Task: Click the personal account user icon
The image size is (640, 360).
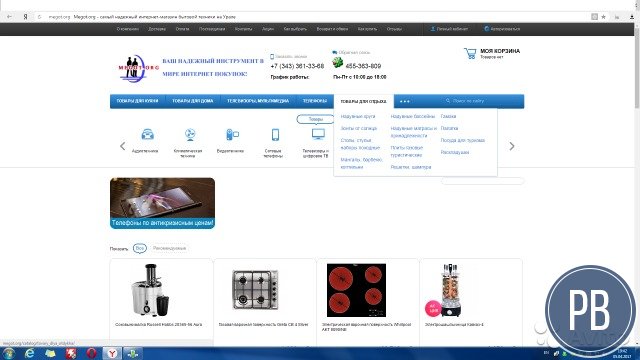Action: [x=433, y=29]
